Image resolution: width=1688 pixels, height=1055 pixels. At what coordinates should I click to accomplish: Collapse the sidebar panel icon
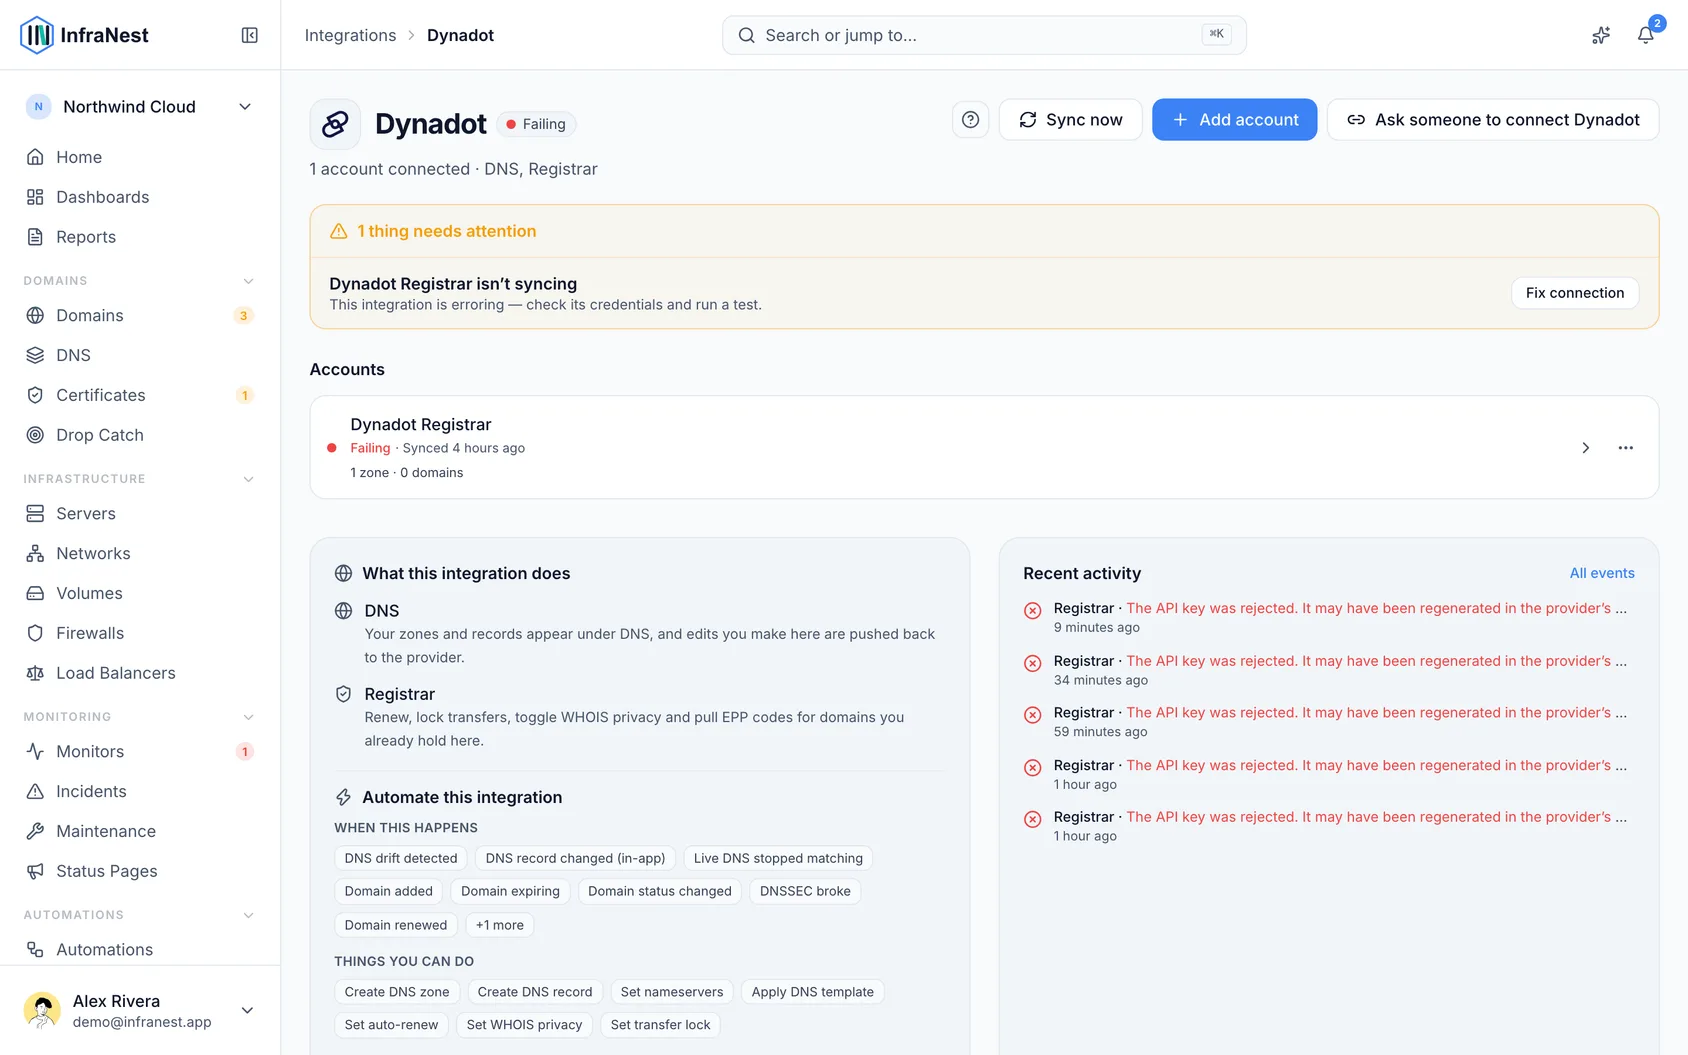click(250, 35)
